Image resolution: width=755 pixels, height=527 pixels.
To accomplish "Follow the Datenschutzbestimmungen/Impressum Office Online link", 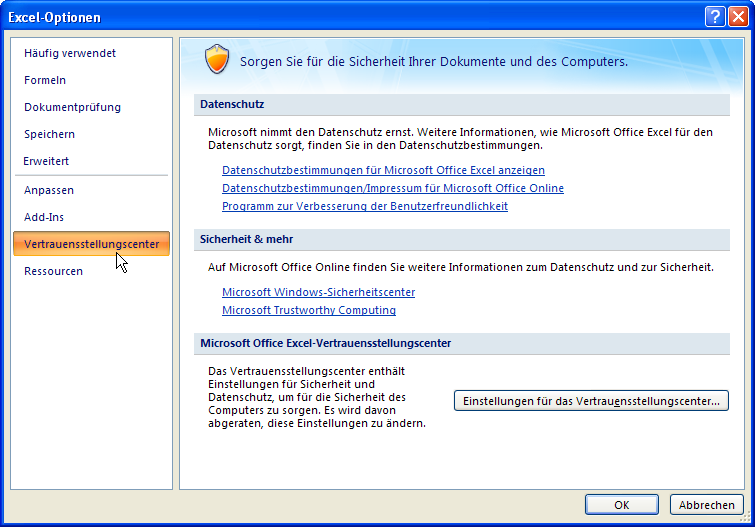I will (392, 188).
